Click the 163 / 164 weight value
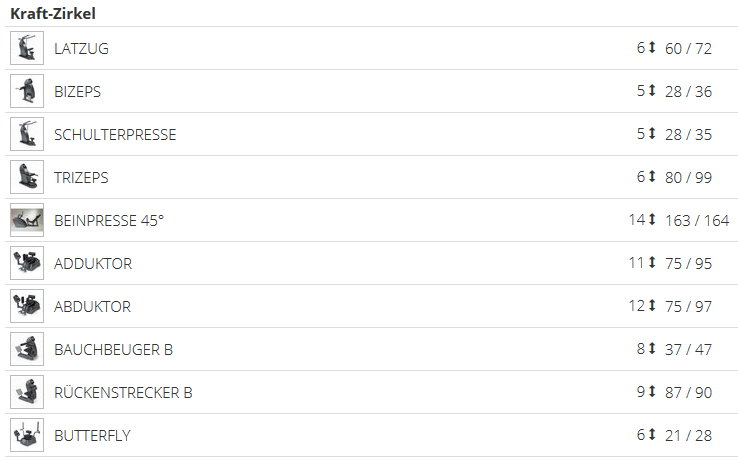This screenshot has width=738, height=461. 697,220
